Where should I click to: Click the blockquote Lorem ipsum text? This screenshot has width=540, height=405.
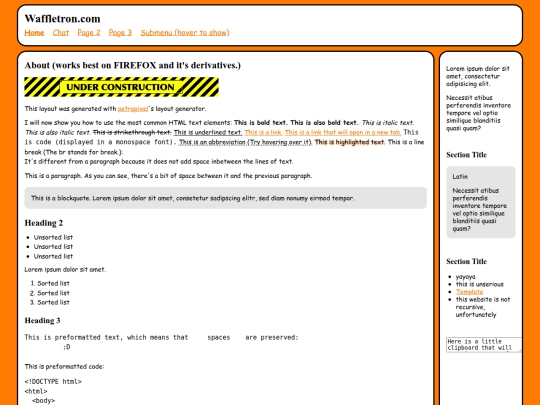tap(193, 198)
